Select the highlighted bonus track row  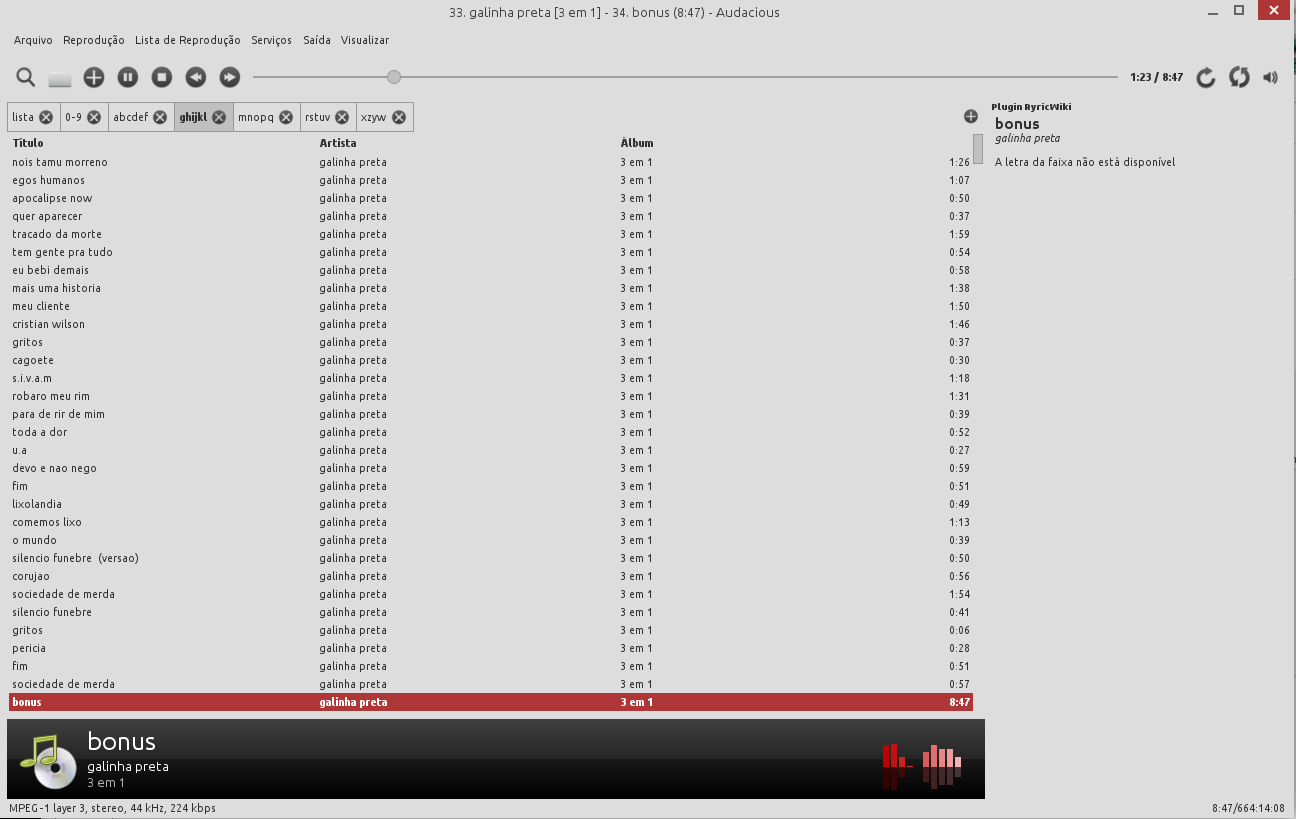click(x=490, y=702)
